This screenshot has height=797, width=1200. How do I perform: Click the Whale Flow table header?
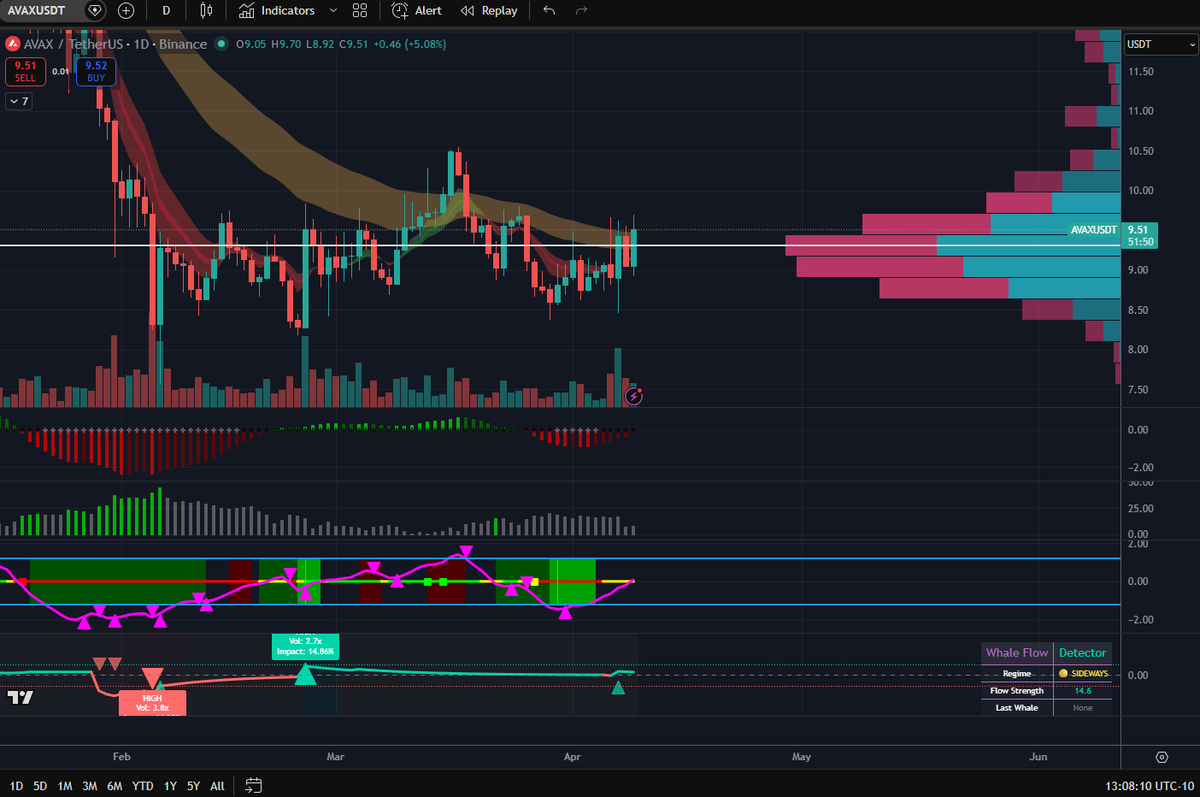point(1017,653)
